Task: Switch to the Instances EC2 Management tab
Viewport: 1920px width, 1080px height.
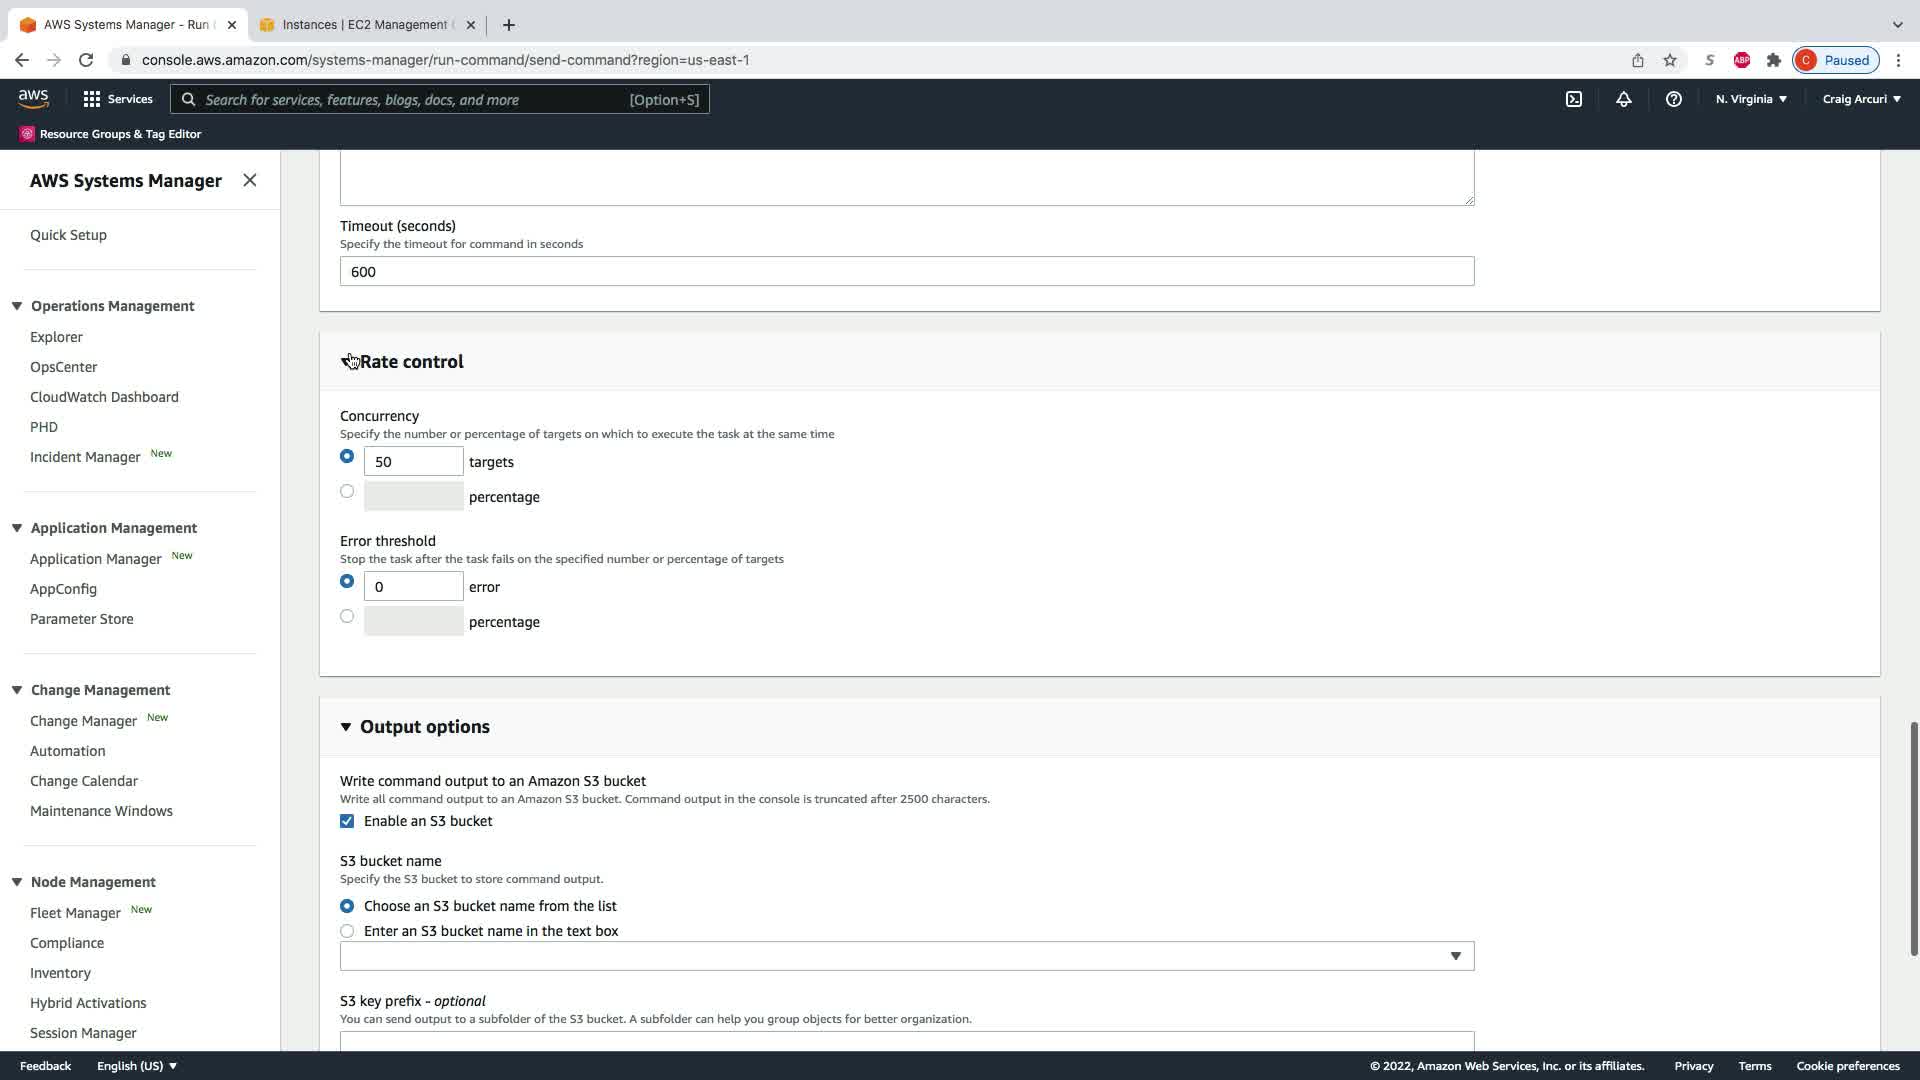Action: tap(365, 25)
